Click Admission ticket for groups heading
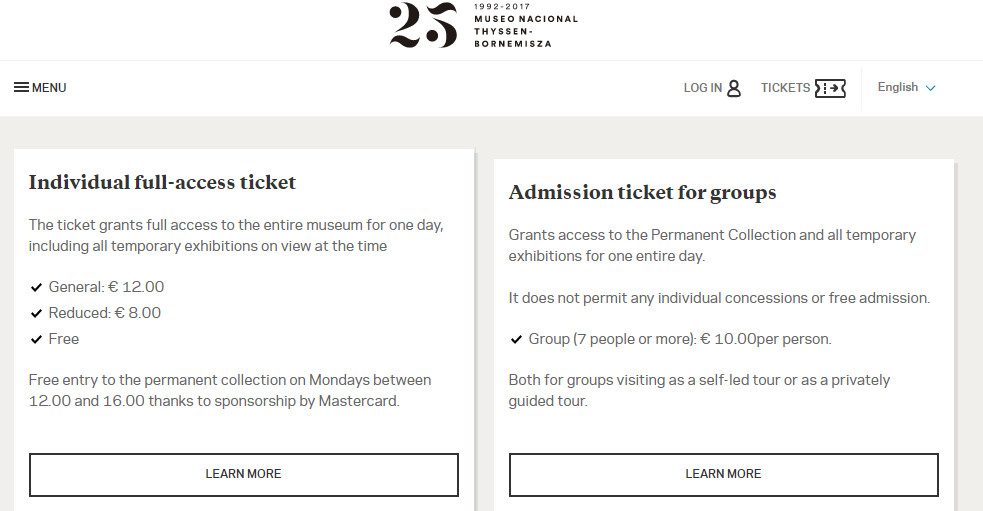983x511 pixels. click(643, 192)
